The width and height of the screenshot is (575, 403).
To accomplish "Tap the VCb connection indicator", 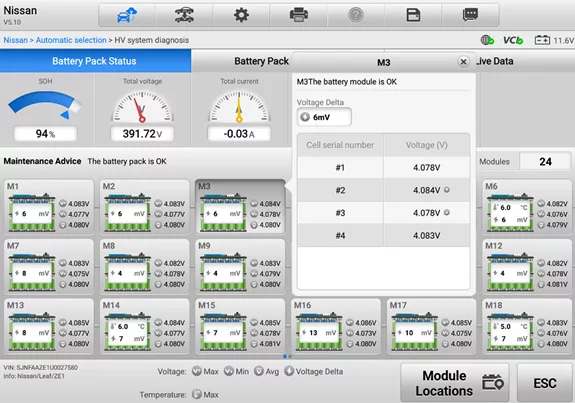I will click(x=513, y=40).
